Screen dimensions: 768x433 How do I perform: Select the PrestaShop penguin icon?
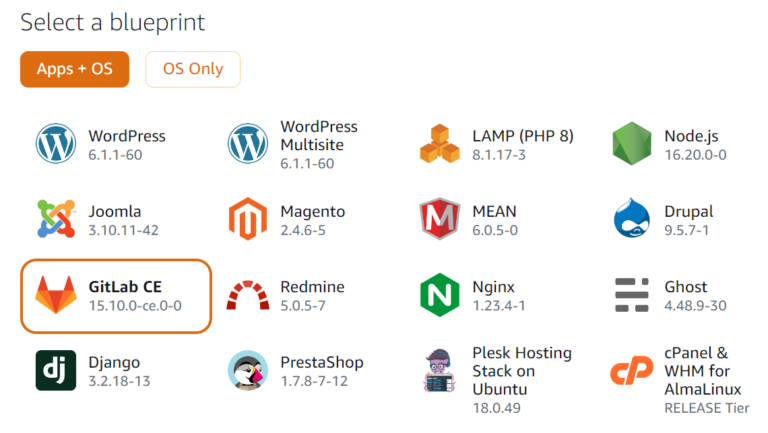click(248, 371)
